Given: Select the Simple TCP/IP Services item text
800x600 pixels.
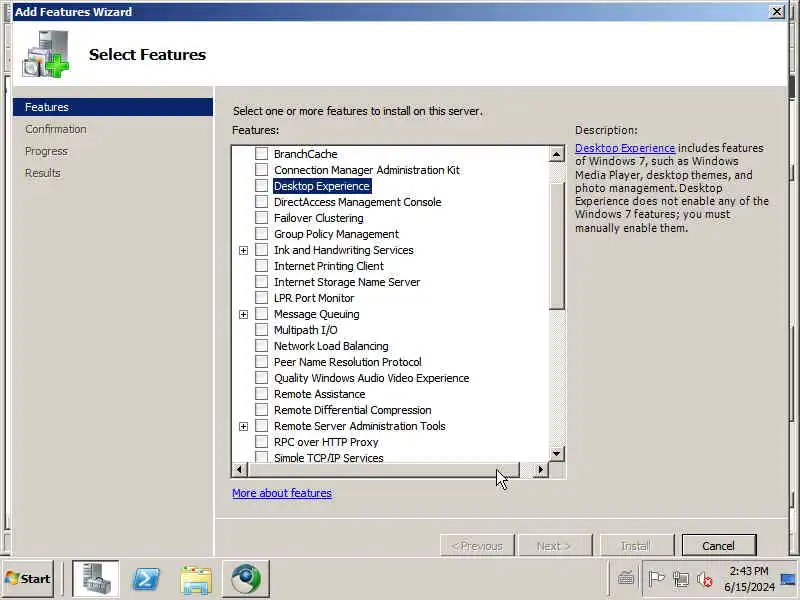Looking at the screenshot, I should tap(329, 458).
